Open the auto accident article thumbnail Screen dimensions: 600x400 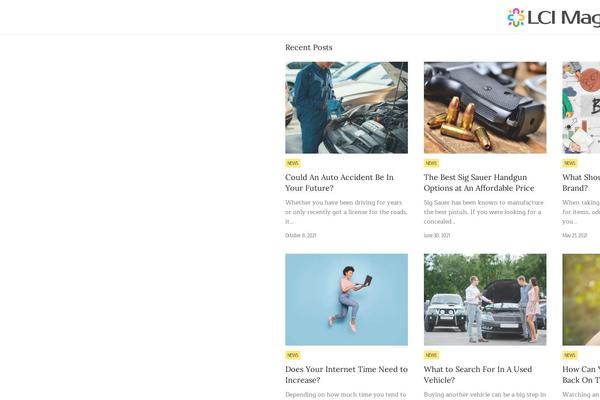pos(346,108)
